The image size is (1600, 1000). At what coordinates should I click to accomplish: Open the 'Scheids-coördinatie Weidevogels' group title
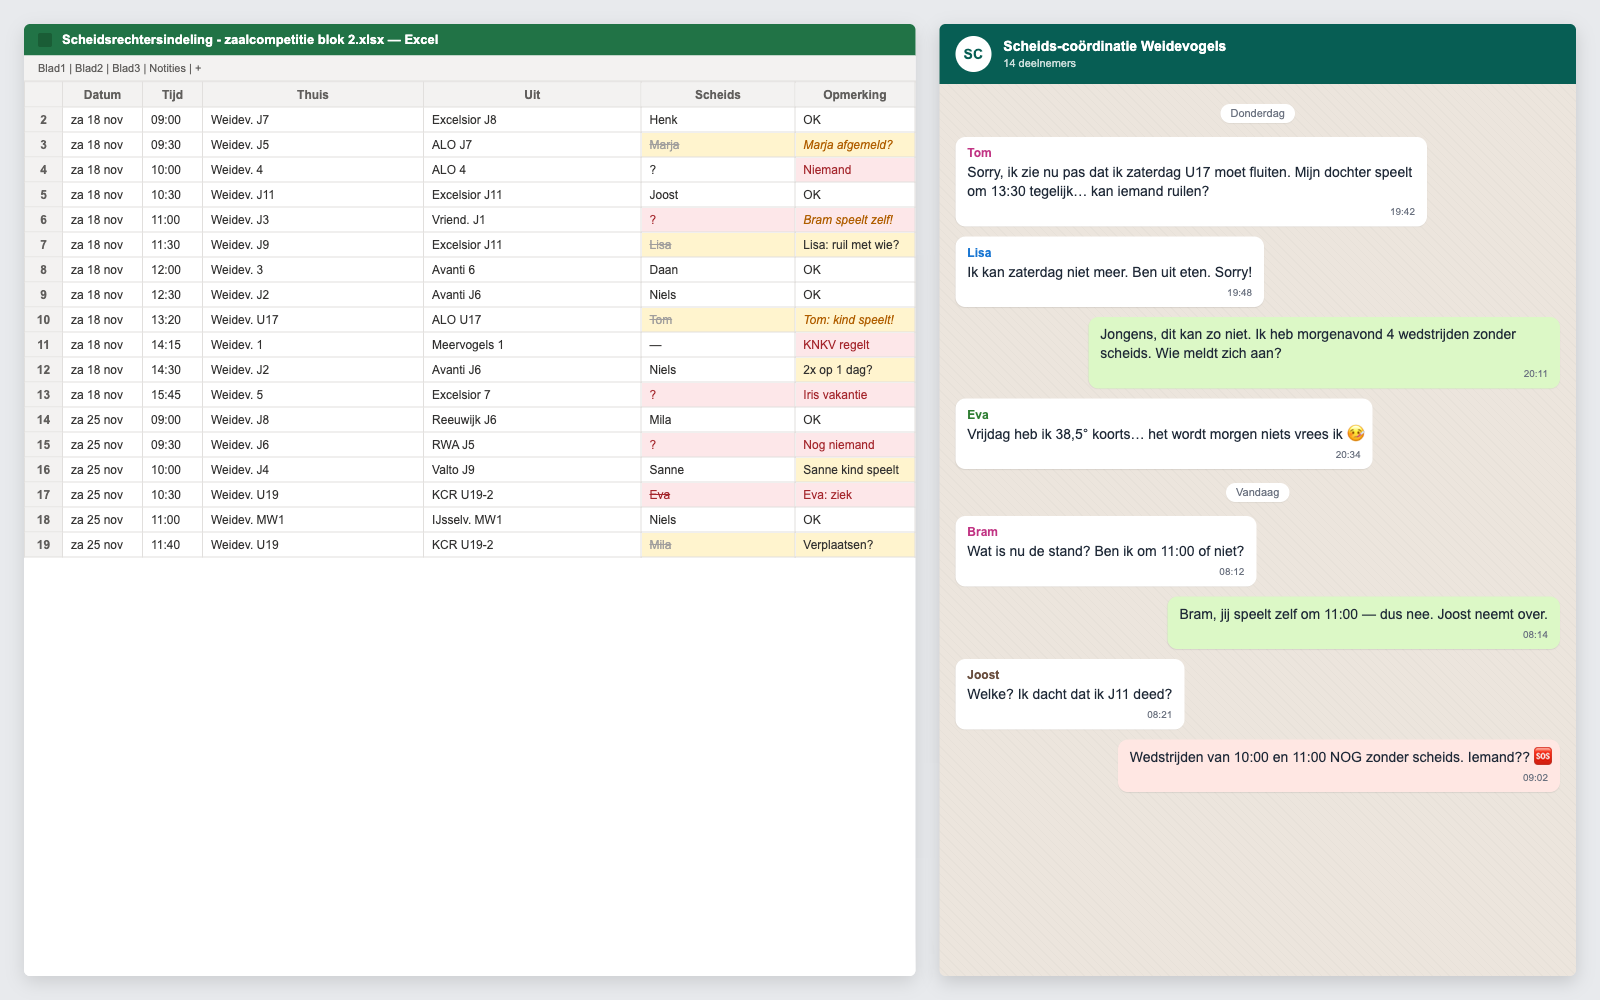1114,46
